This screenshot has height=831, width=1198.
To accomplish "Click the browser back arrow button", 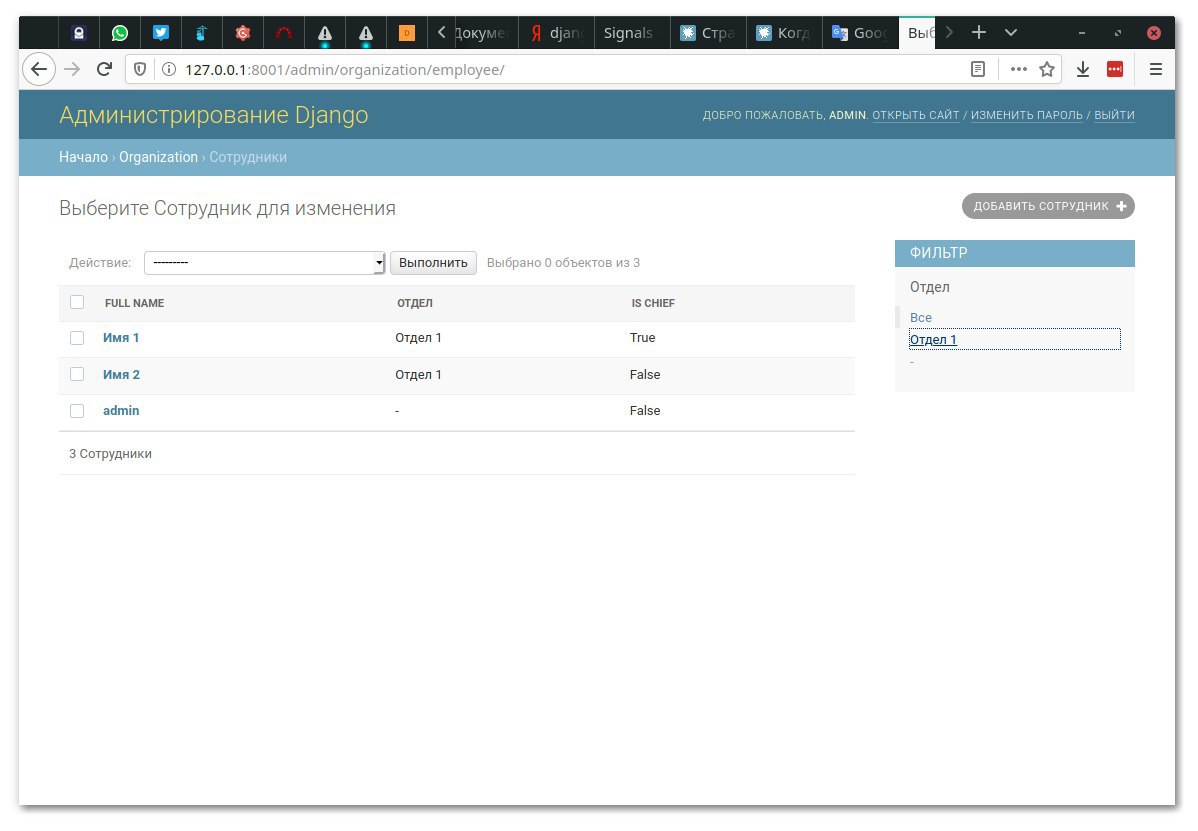I will [38, 69].
